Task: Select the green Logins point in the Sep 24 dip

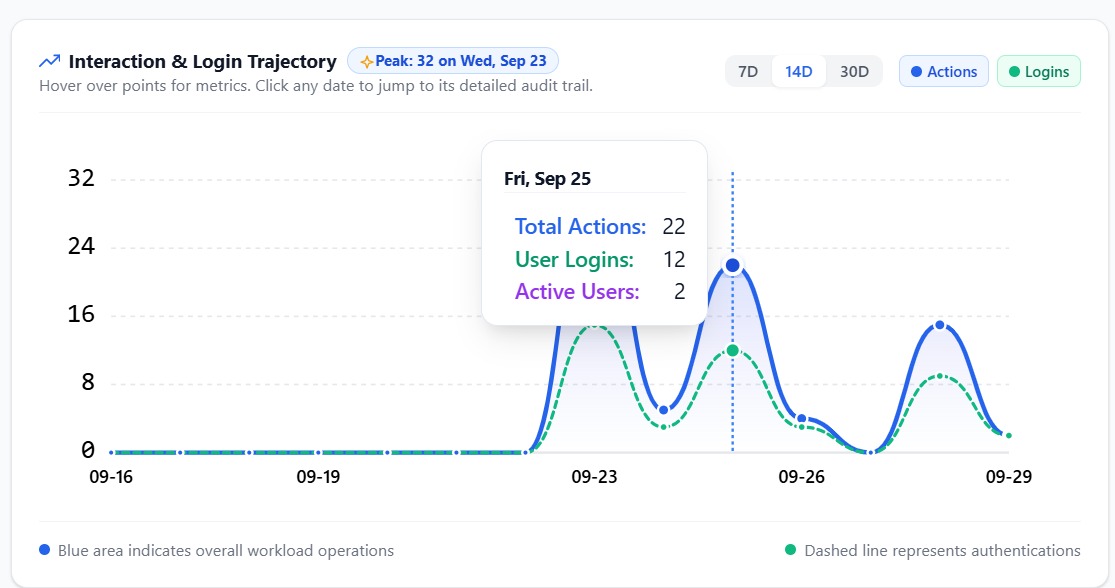Action: (x=663, y=427)
